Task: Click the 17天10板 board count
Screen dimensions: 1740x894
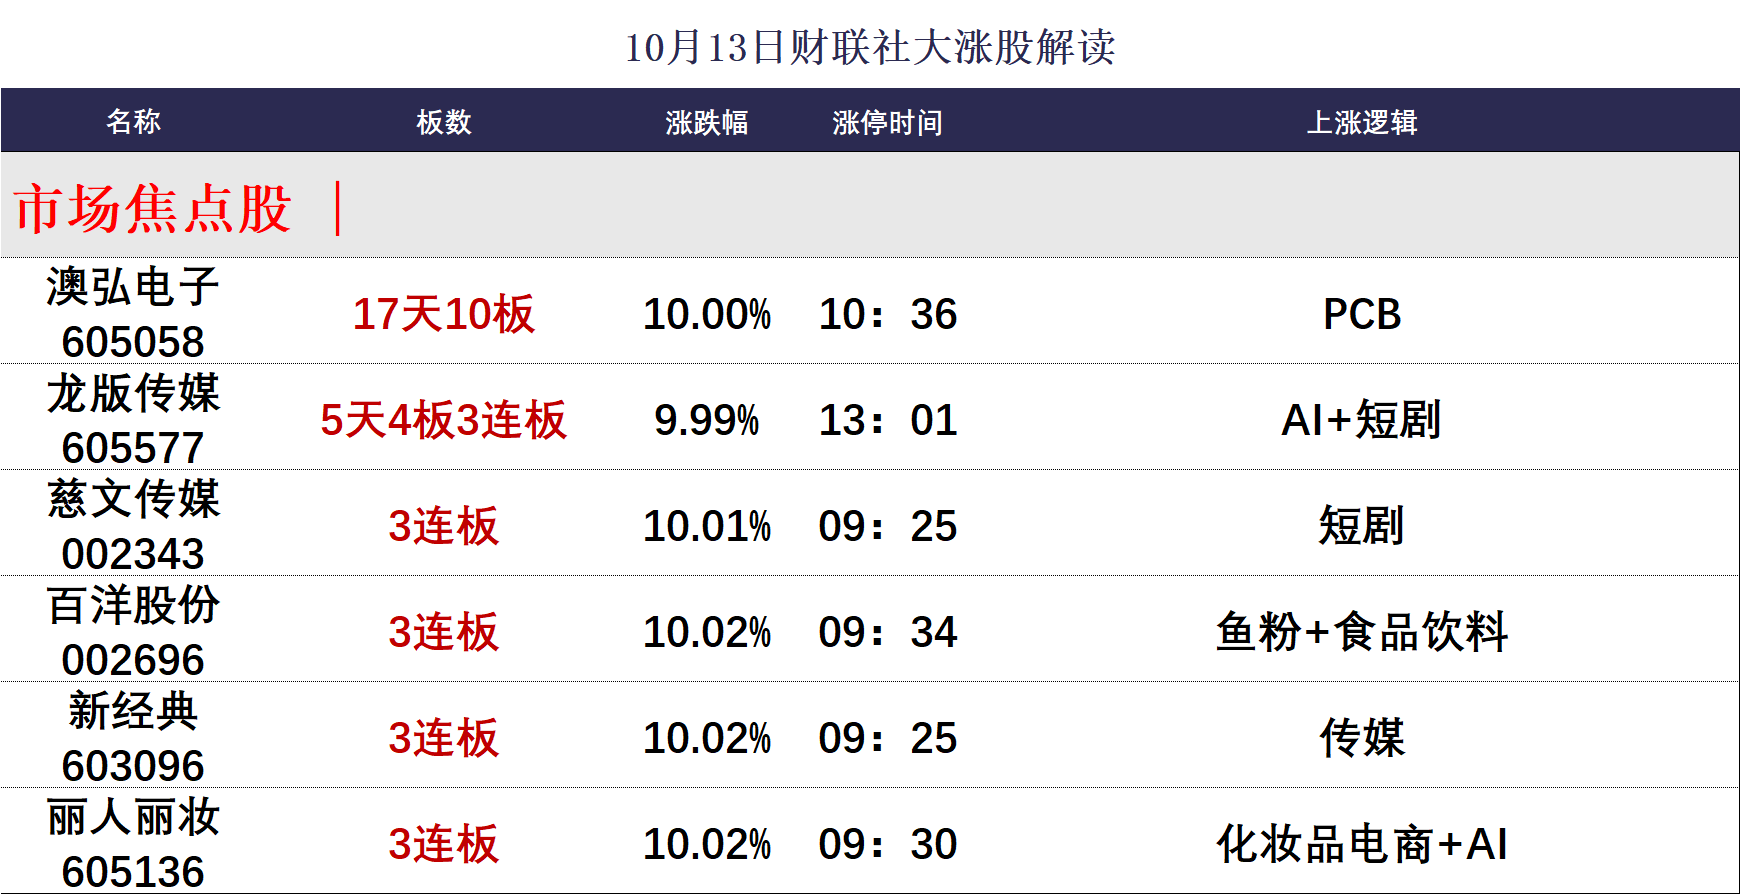Action: point(444,314)
